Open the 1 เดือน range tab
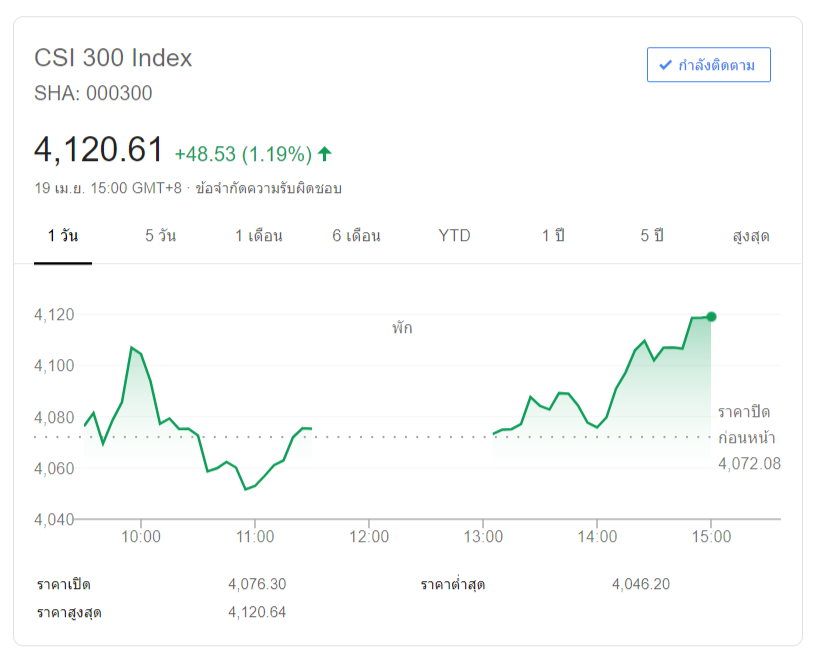The width and height of the screenshot is (816, 663). [x=259, y=236]
